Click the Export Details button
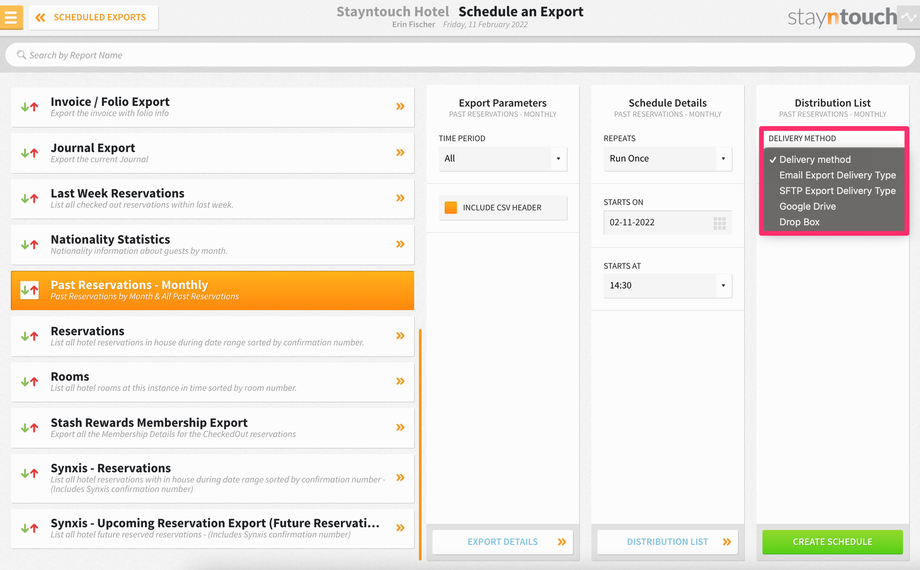Image resolution: width=920 pixels, height=570 pixels. tap(503, 542)
